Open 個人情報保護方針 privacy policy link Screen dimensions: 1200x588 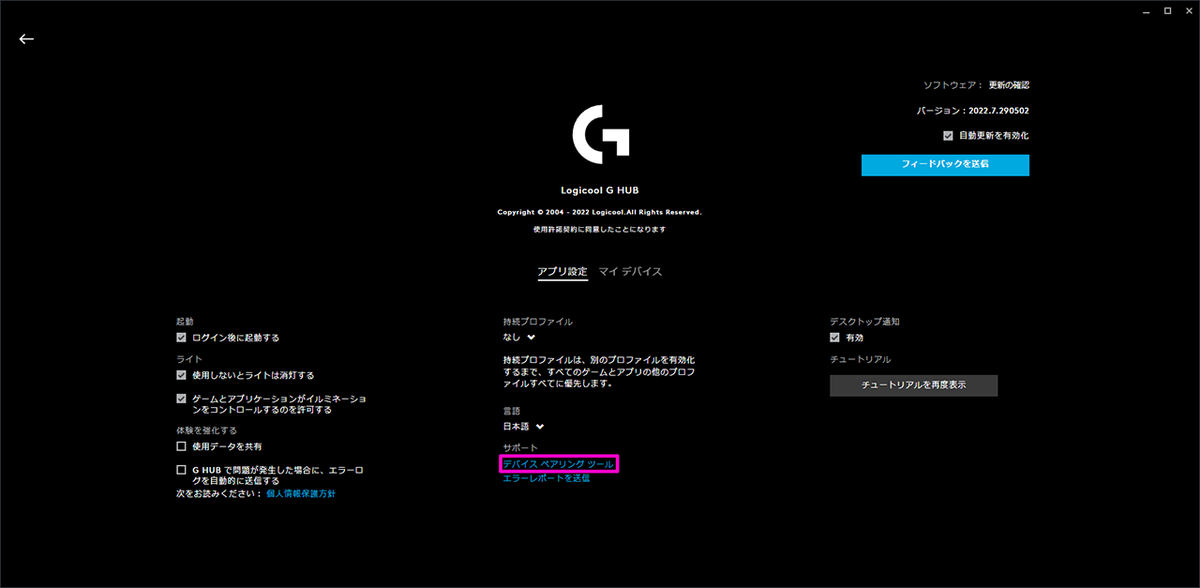(x=301, y=494)
